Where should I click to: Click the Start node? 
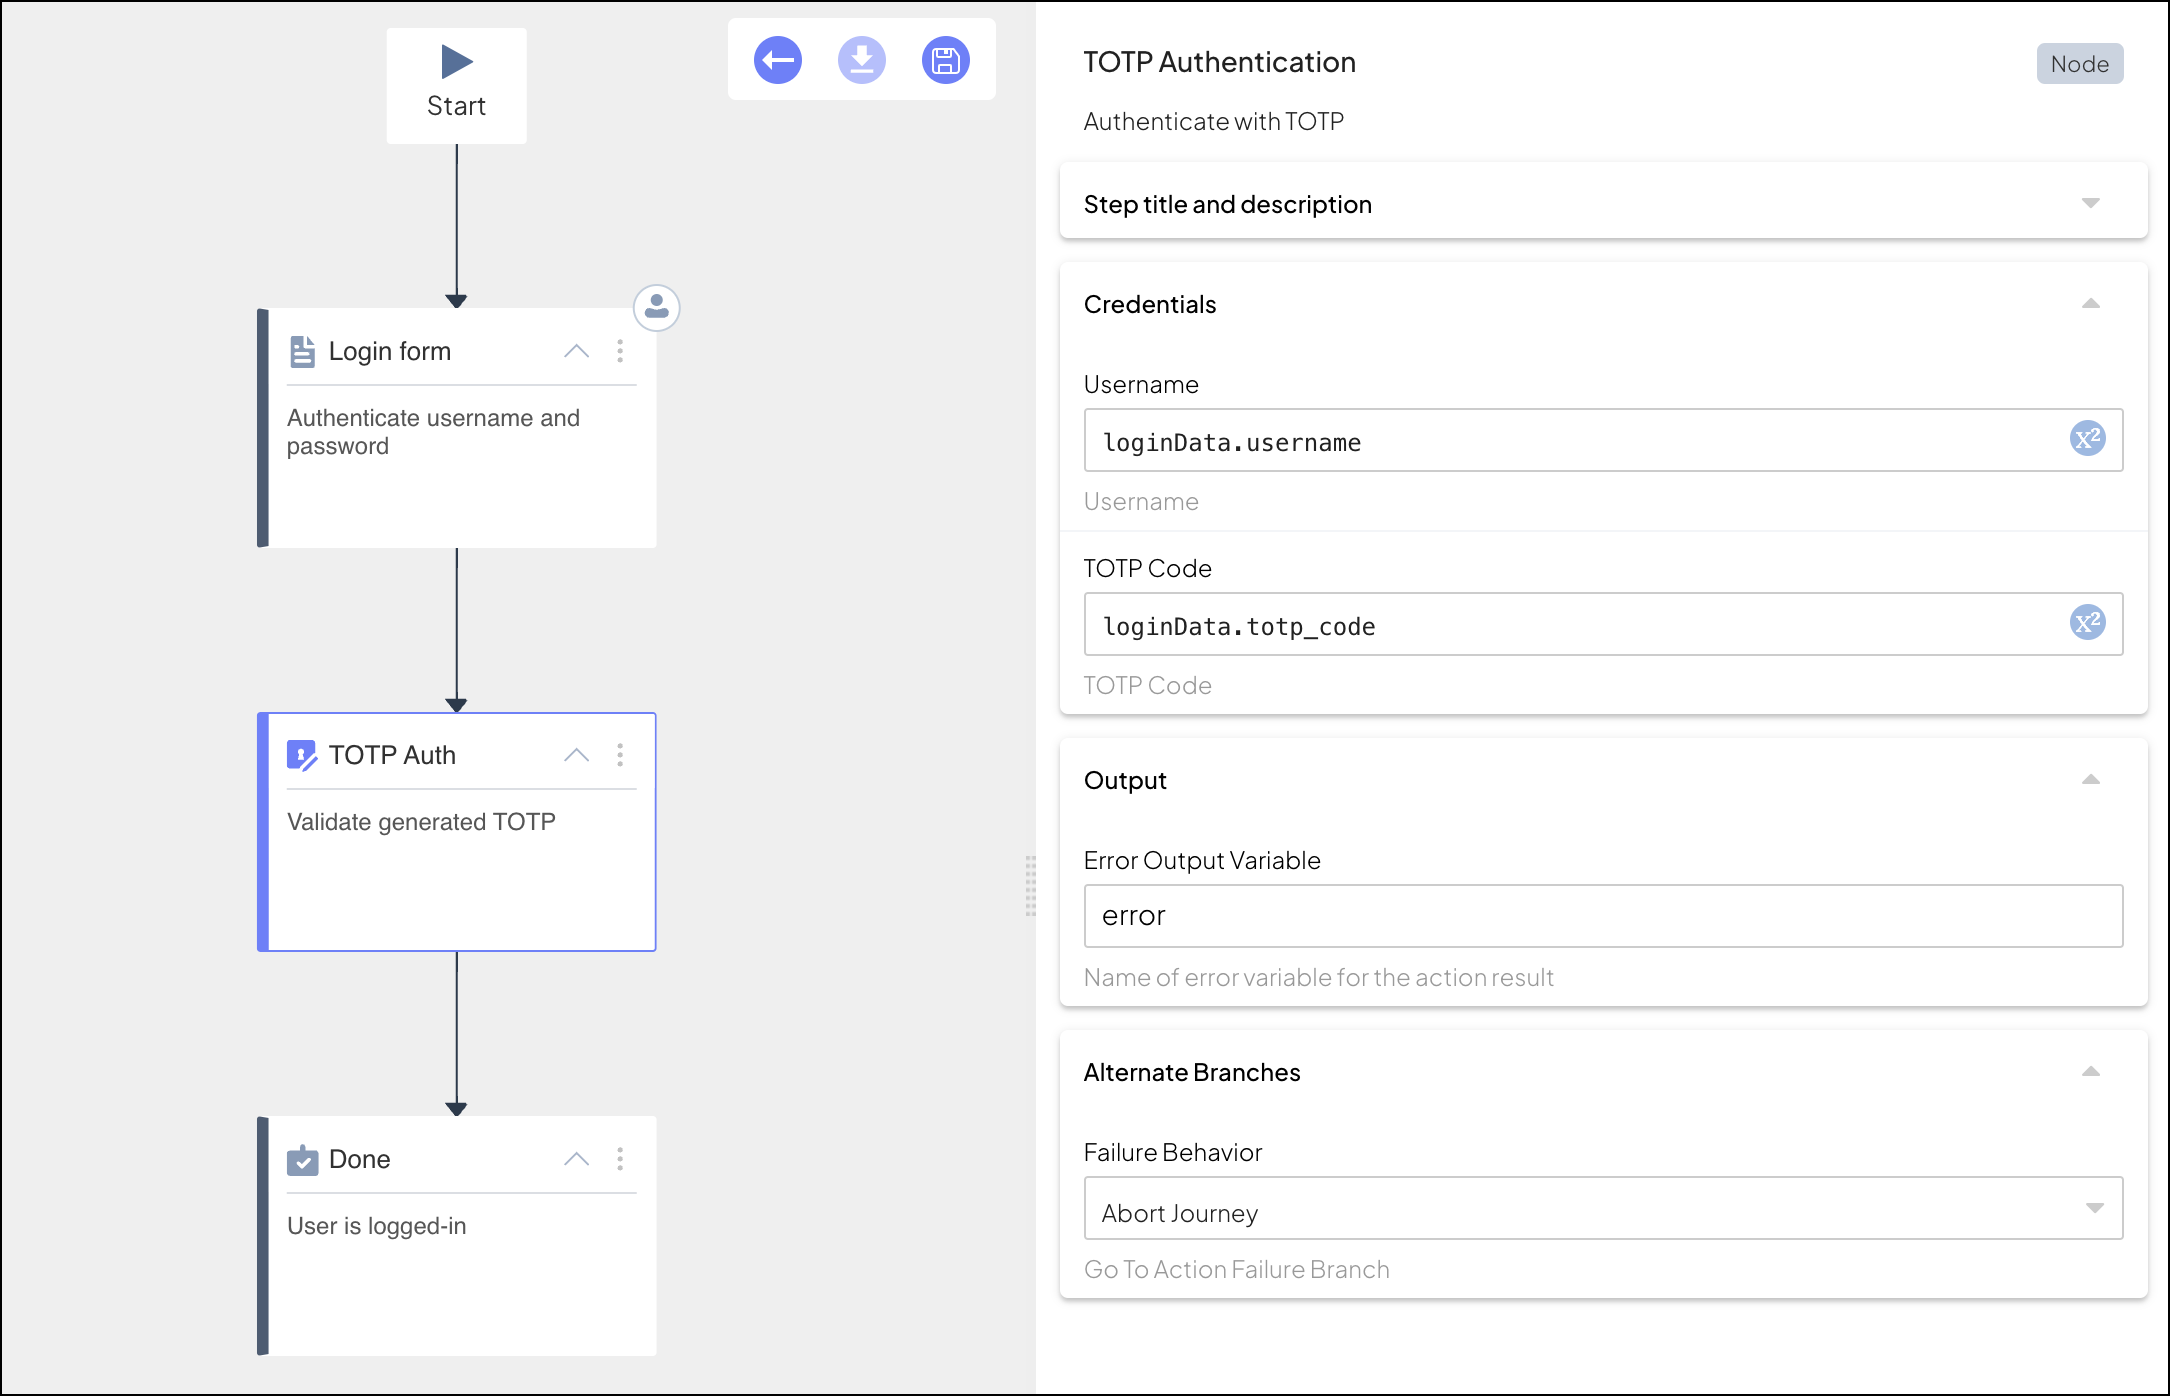(457, 85)
